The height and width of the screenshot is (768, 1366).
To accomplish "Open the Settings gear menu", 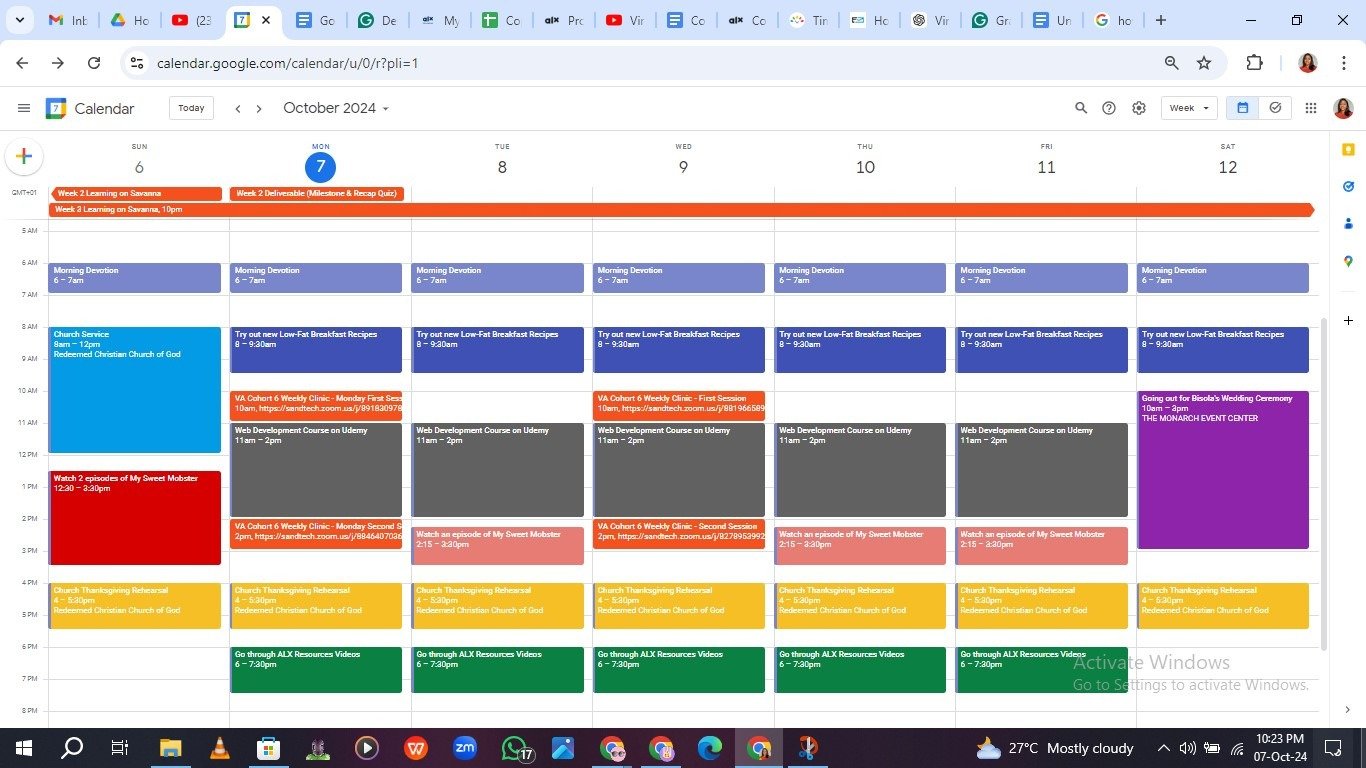I will [1139, 108].
